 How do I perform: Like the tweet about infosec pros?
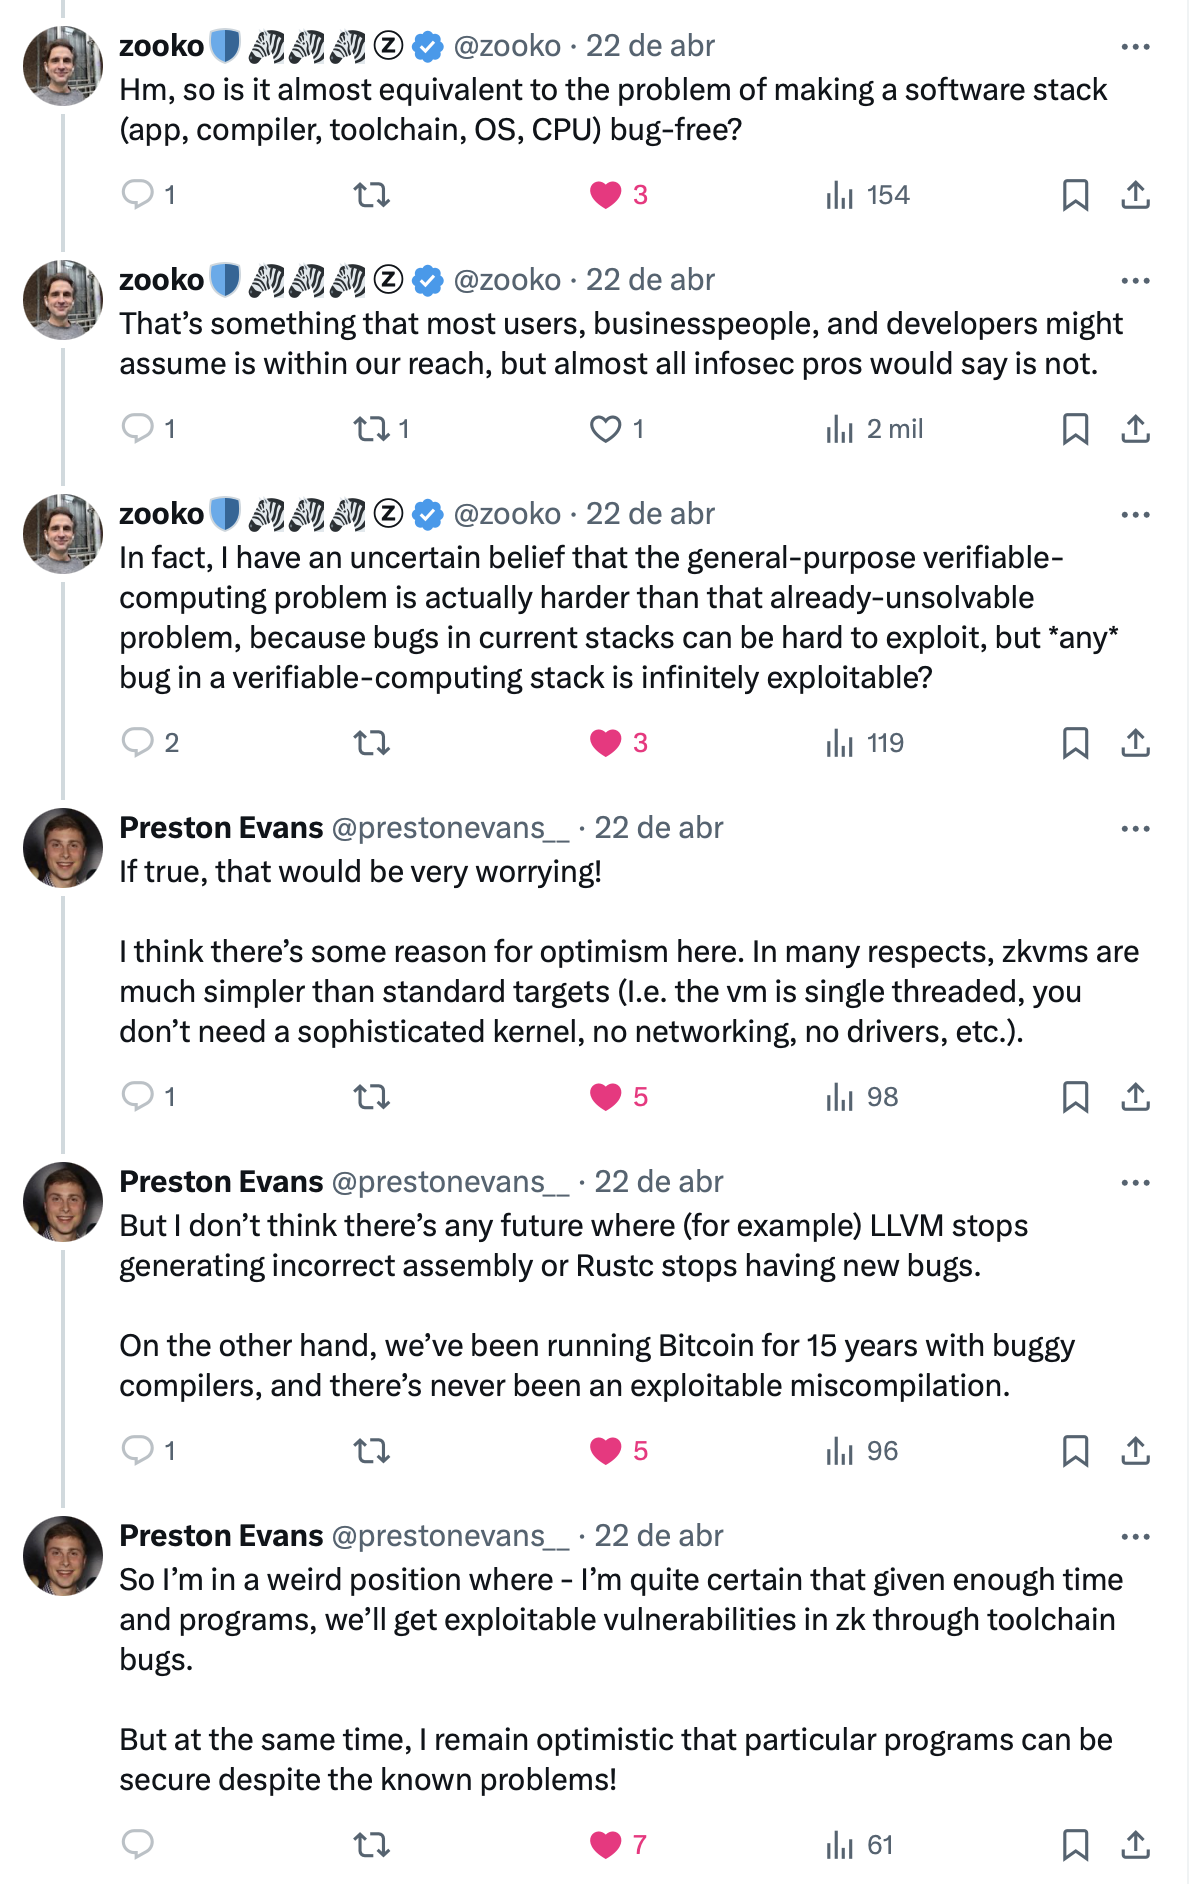(606, 429)
